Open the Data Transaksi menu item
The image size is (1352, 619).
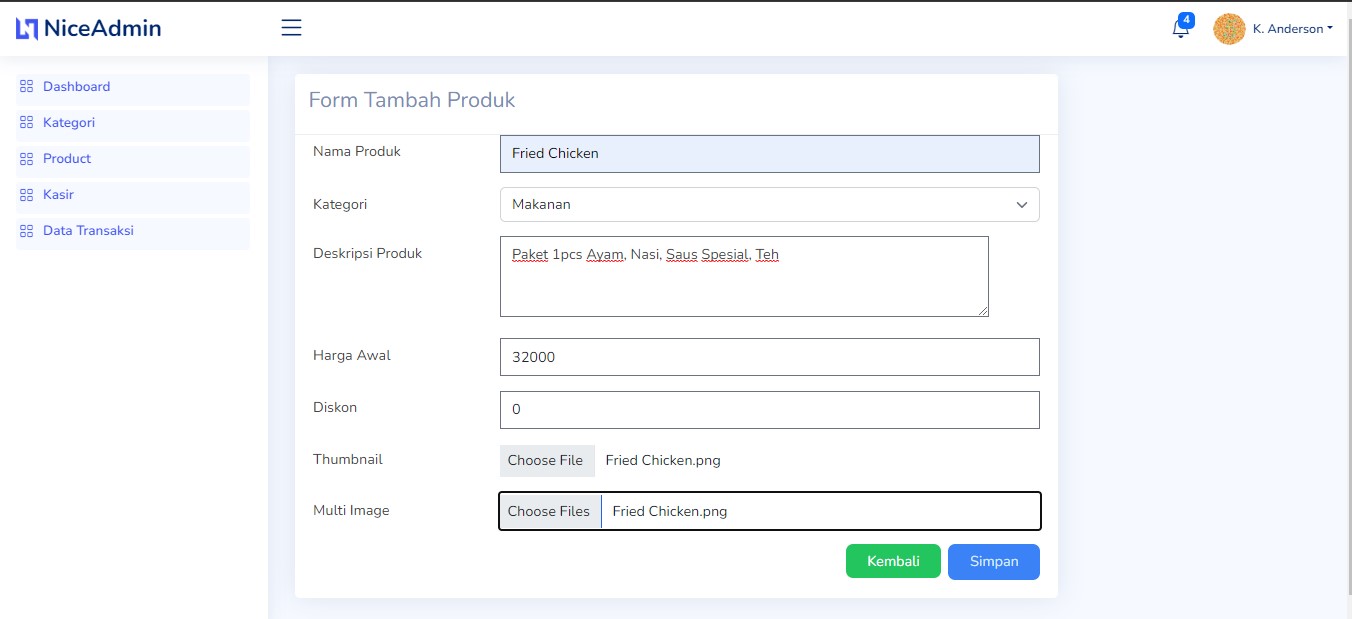tap(88, 231)
